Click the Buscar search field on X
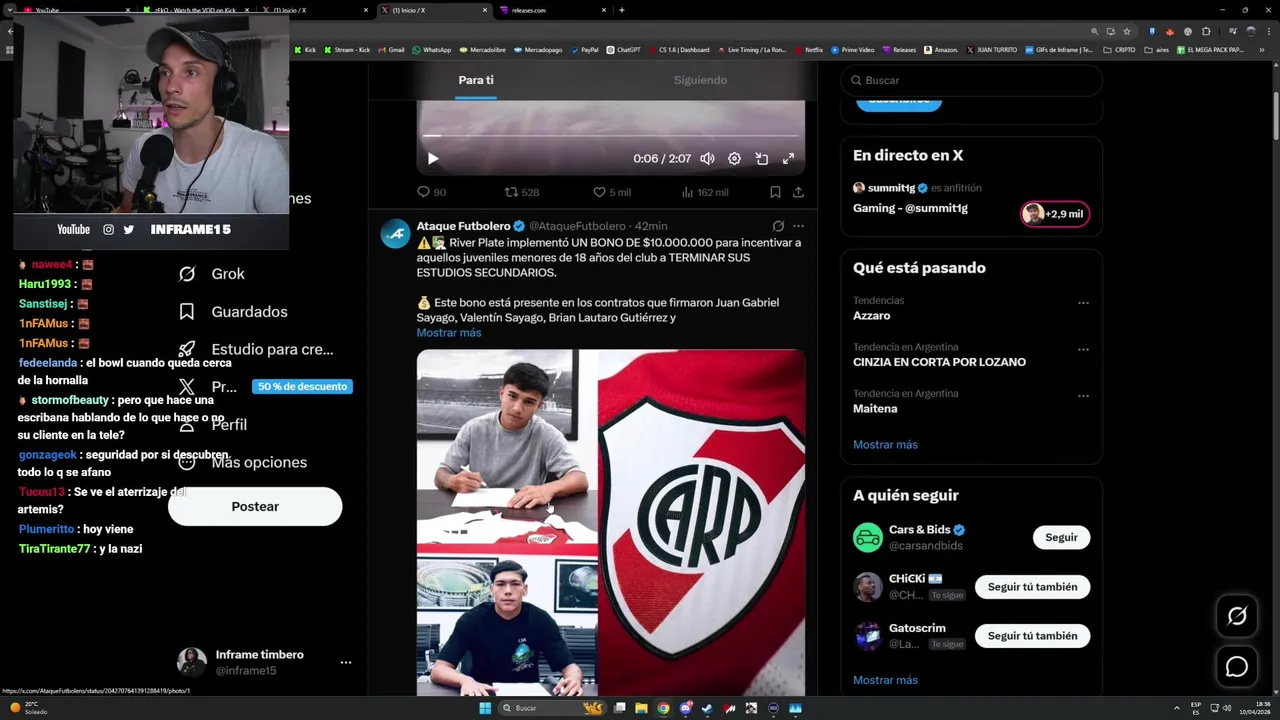 click(971, 80)
